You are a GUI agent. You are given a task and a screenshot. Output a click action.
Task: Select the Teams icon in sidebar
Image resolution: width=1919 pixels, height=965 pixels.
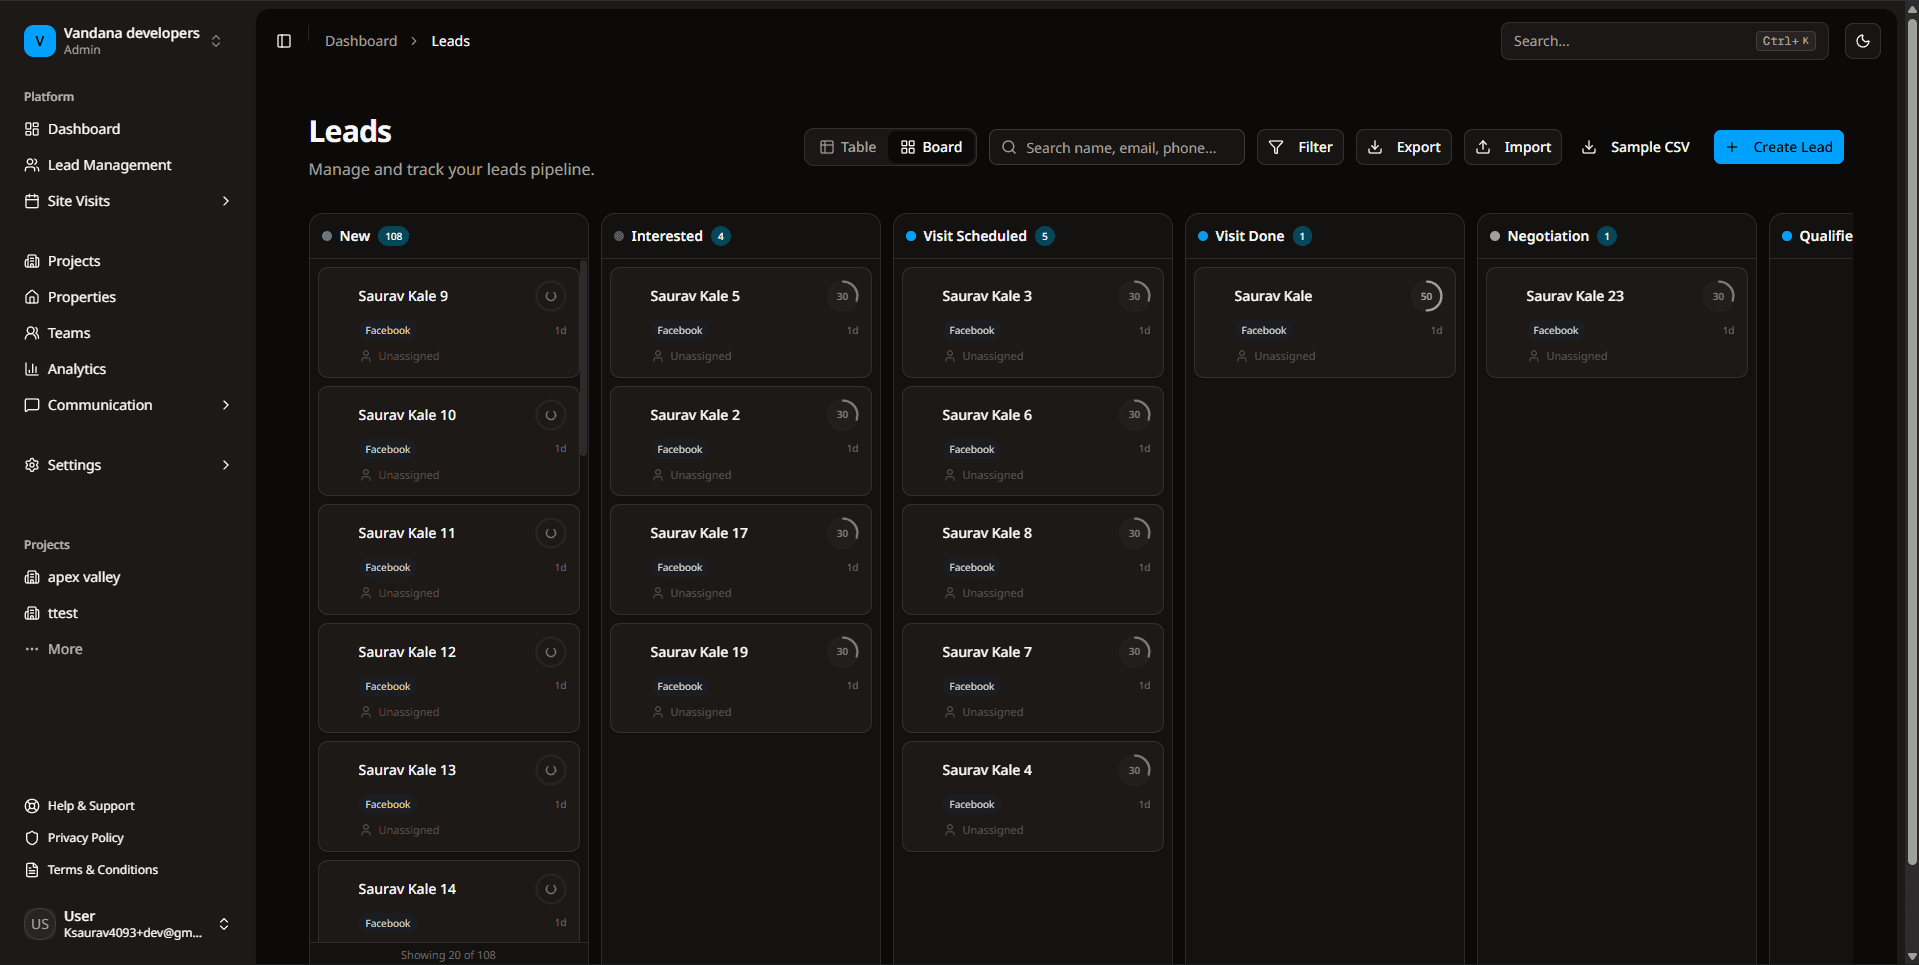click(x=31, y=333)
